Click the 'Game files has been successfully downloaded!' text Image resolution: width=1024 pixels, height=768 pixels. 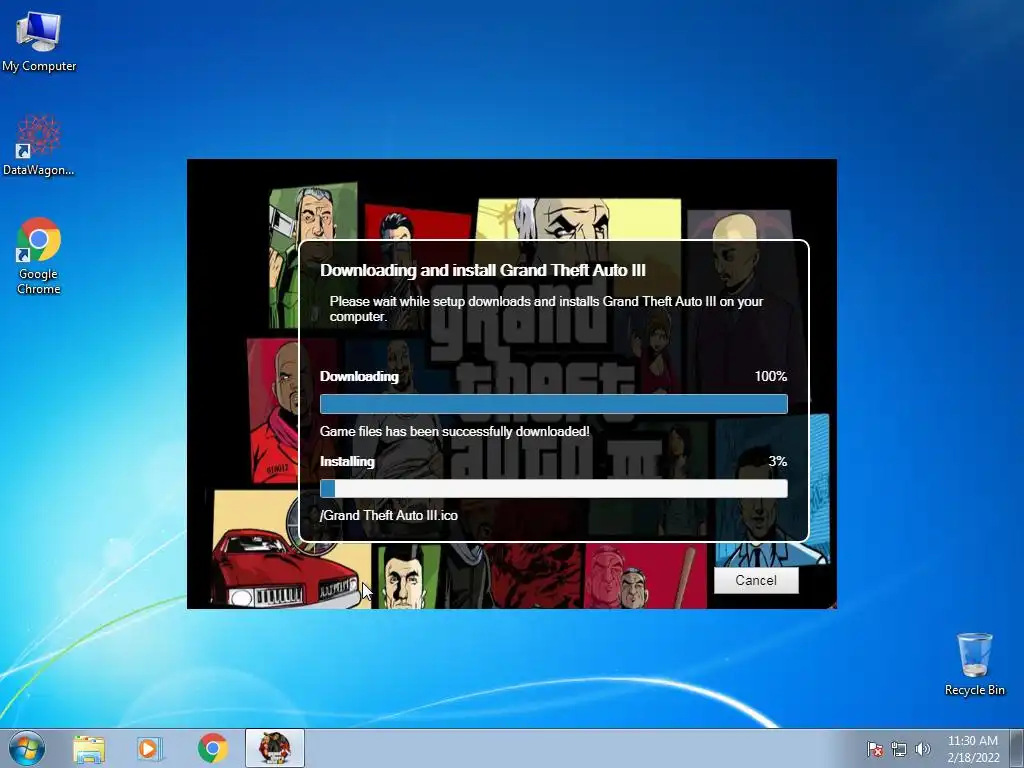(x=455, y=432)
